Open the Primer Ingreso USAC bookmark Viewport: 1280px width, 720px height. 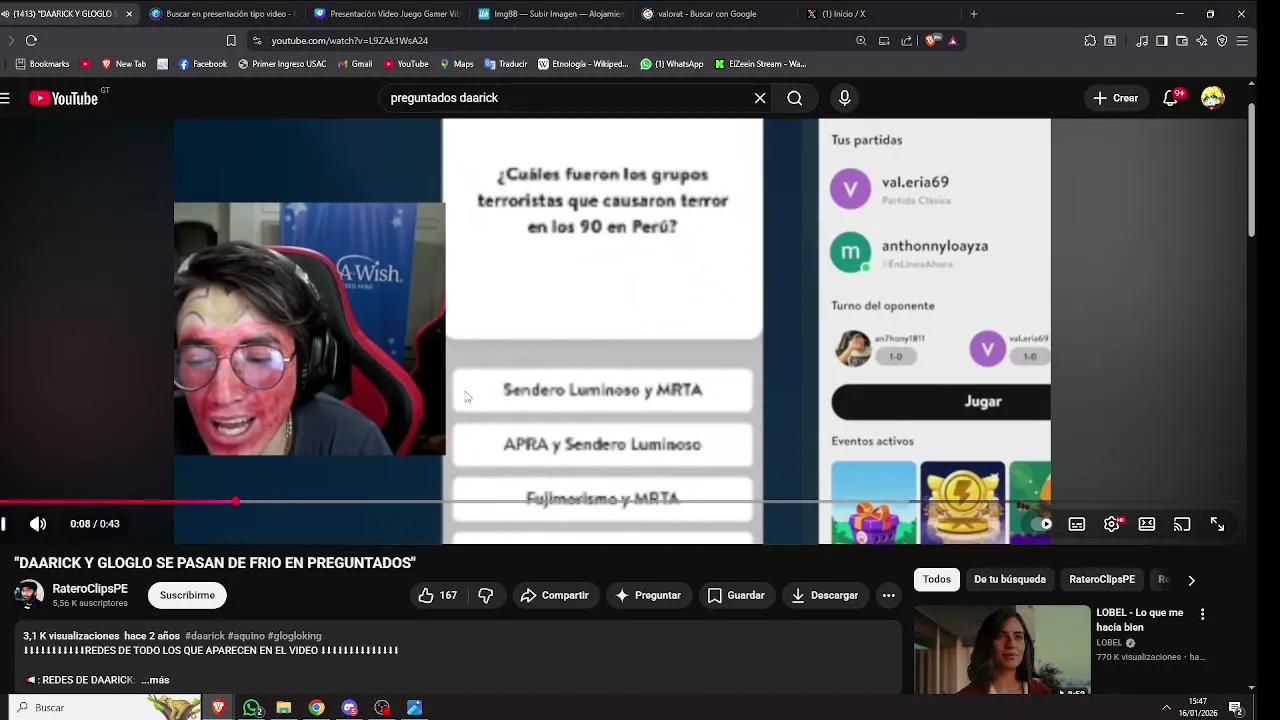point(282,64)
